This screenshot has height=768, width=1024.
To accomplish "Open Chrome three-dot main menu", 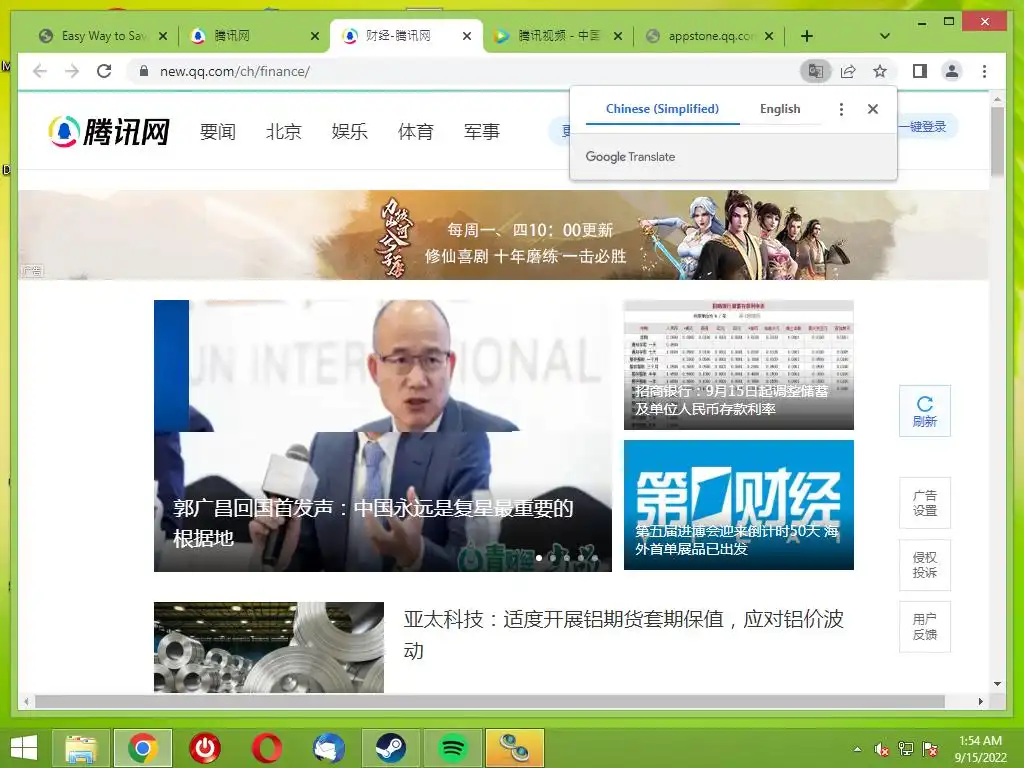I will (984, 71).
